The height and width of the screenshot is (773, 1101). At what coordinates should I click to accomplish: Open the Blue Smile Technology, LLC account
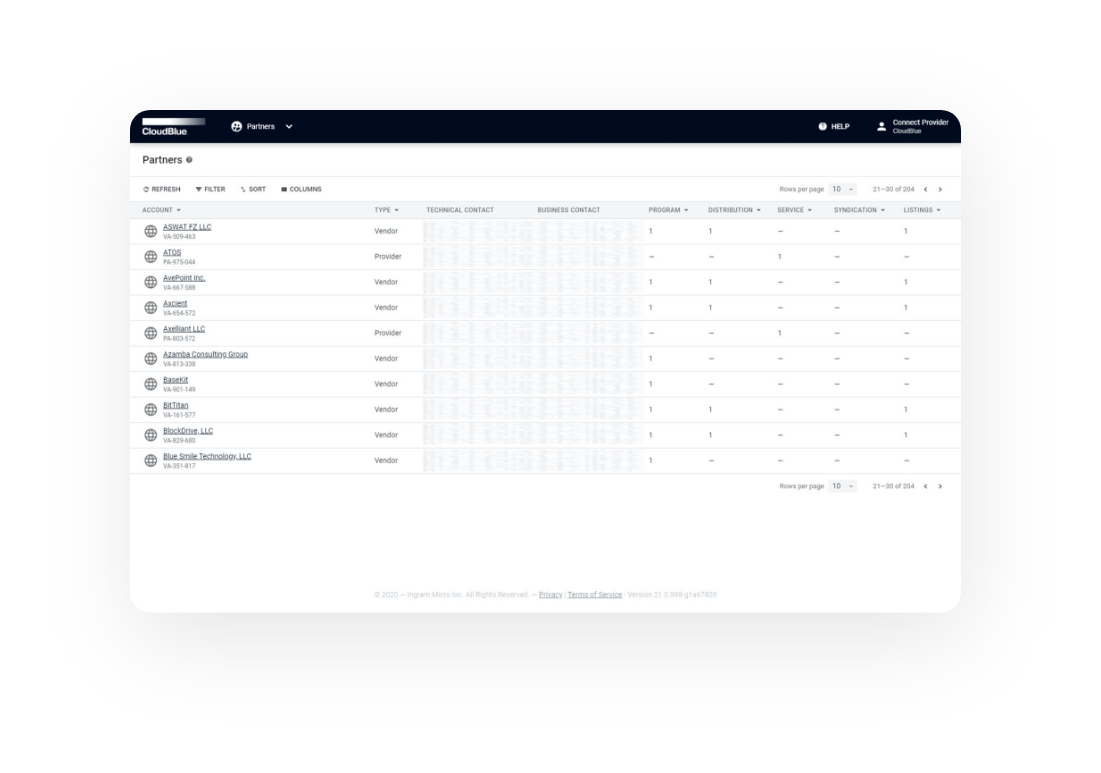pos(207,456)
